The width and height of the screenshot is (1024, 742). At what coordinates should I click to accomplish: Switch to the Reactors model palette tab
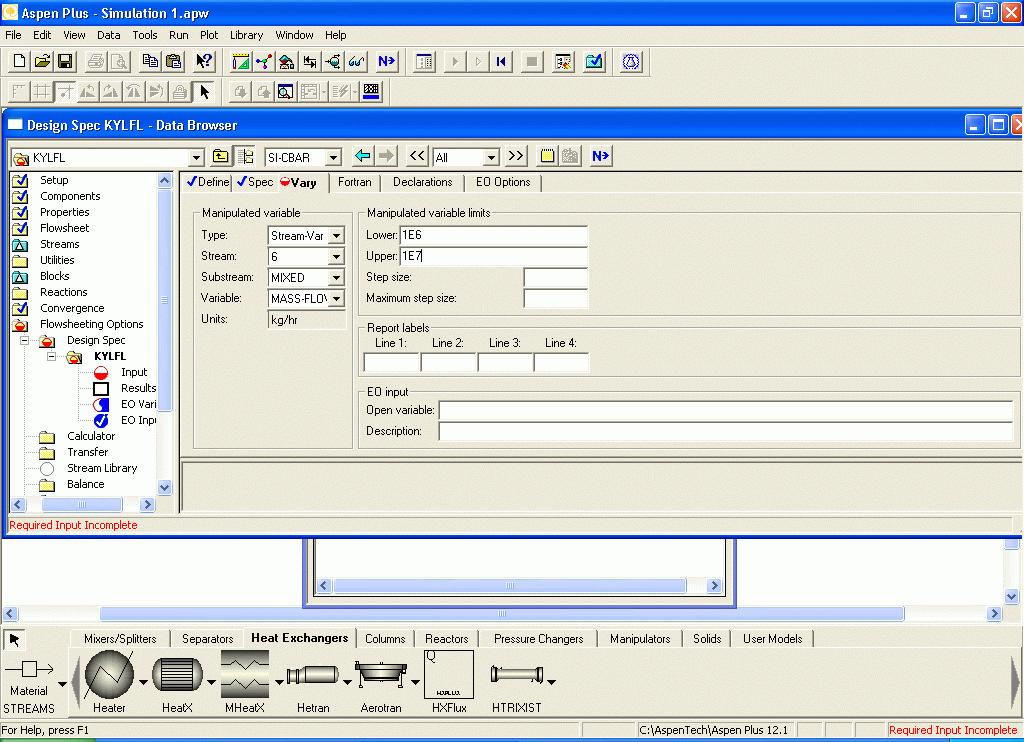(x=447, y=639)
